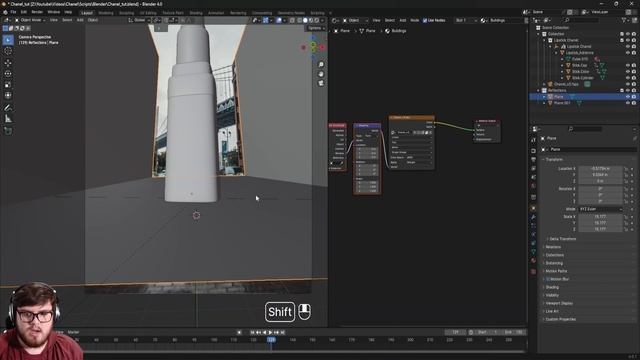Expand the Relations panel

tap(553, 247)
